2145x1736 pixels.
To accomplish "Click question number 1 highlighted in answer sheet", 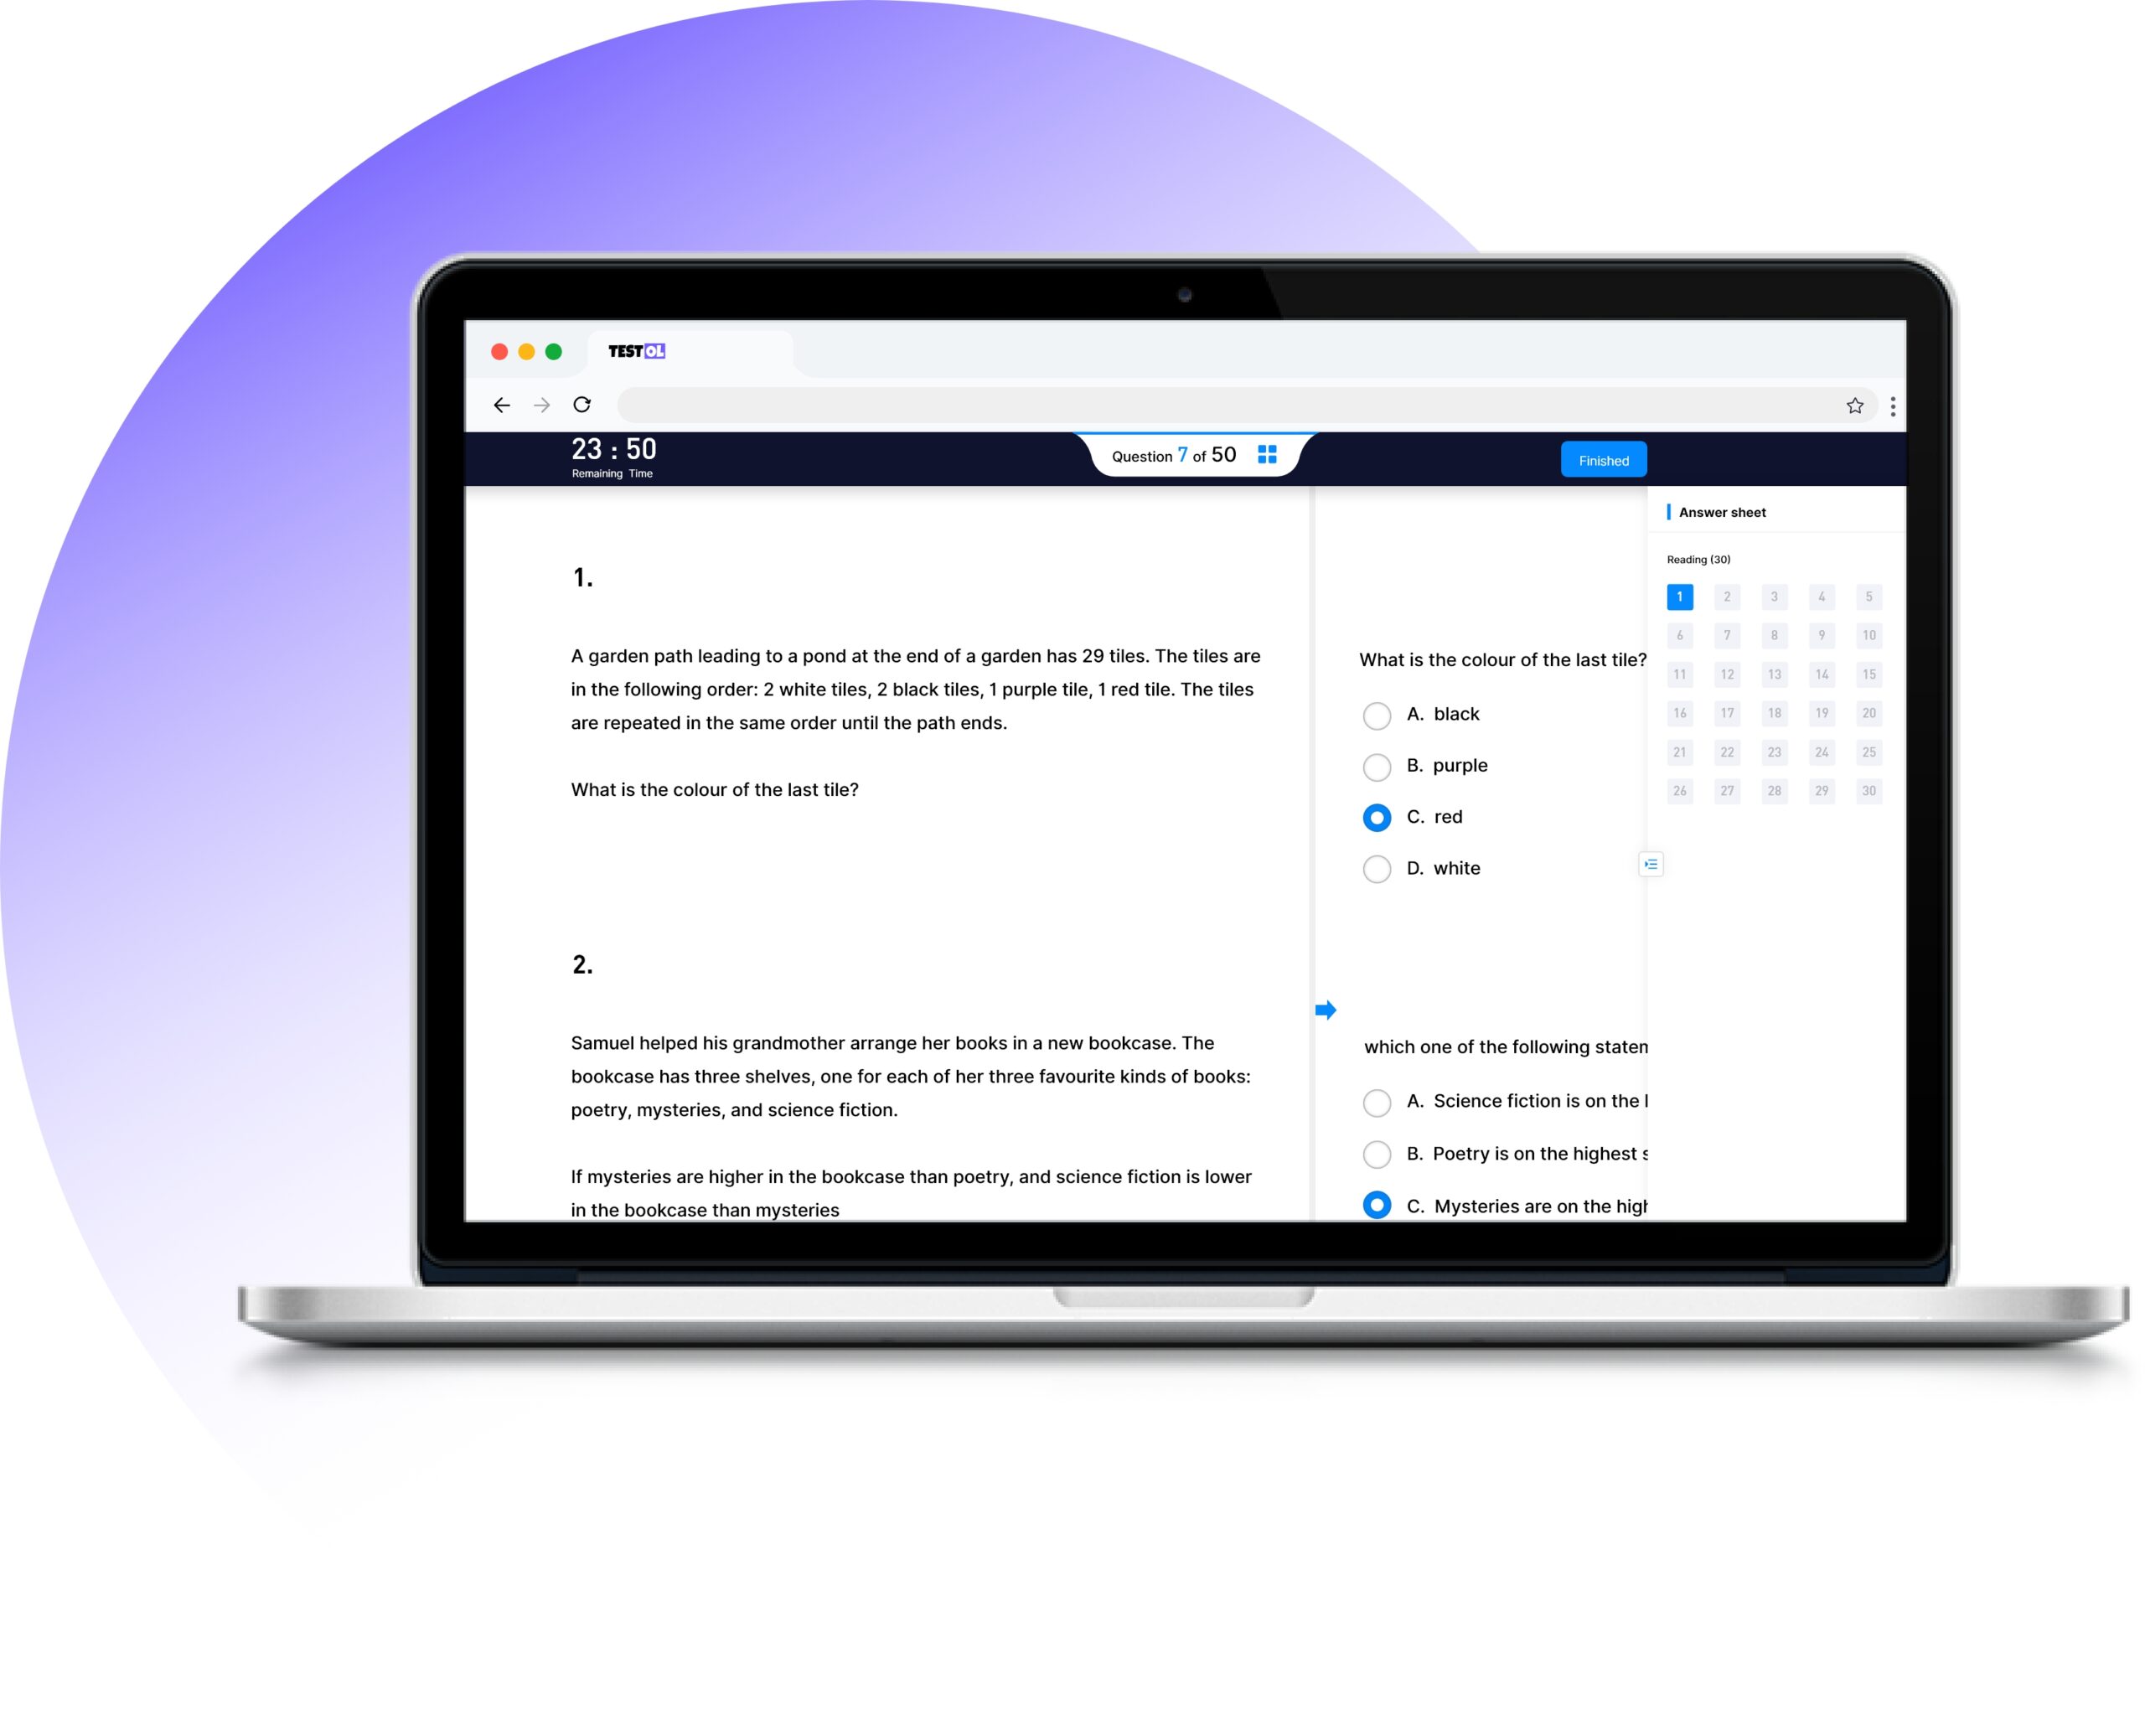I will [x=1679, y=595].
